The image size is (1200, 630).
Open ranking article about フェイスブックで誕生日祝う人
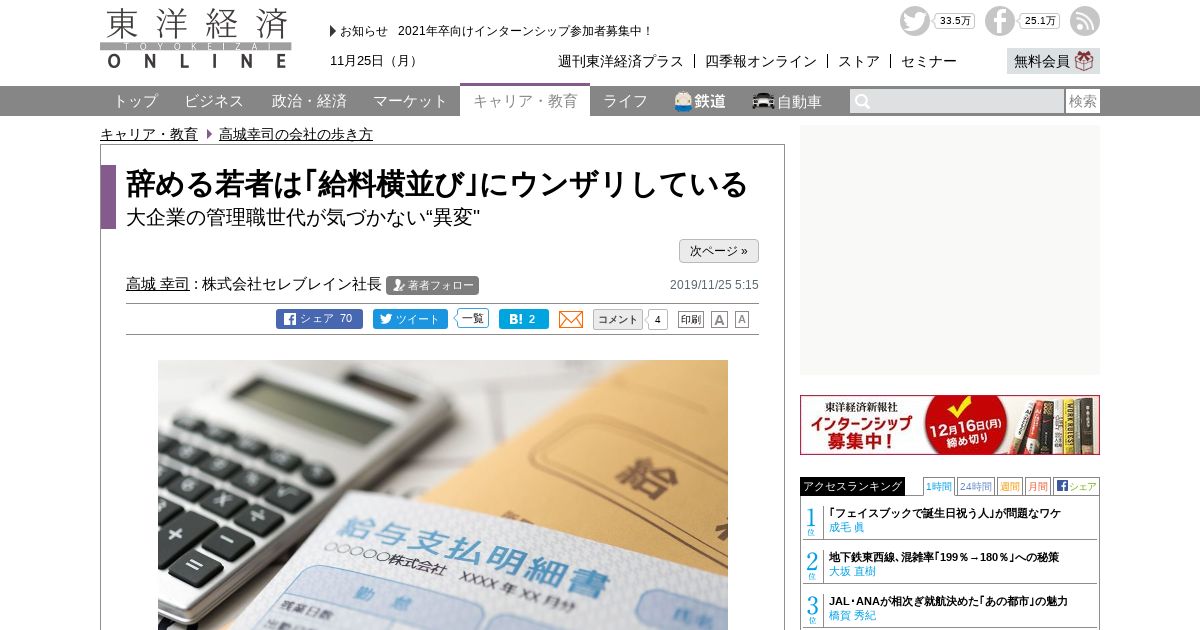coord(945,513)
